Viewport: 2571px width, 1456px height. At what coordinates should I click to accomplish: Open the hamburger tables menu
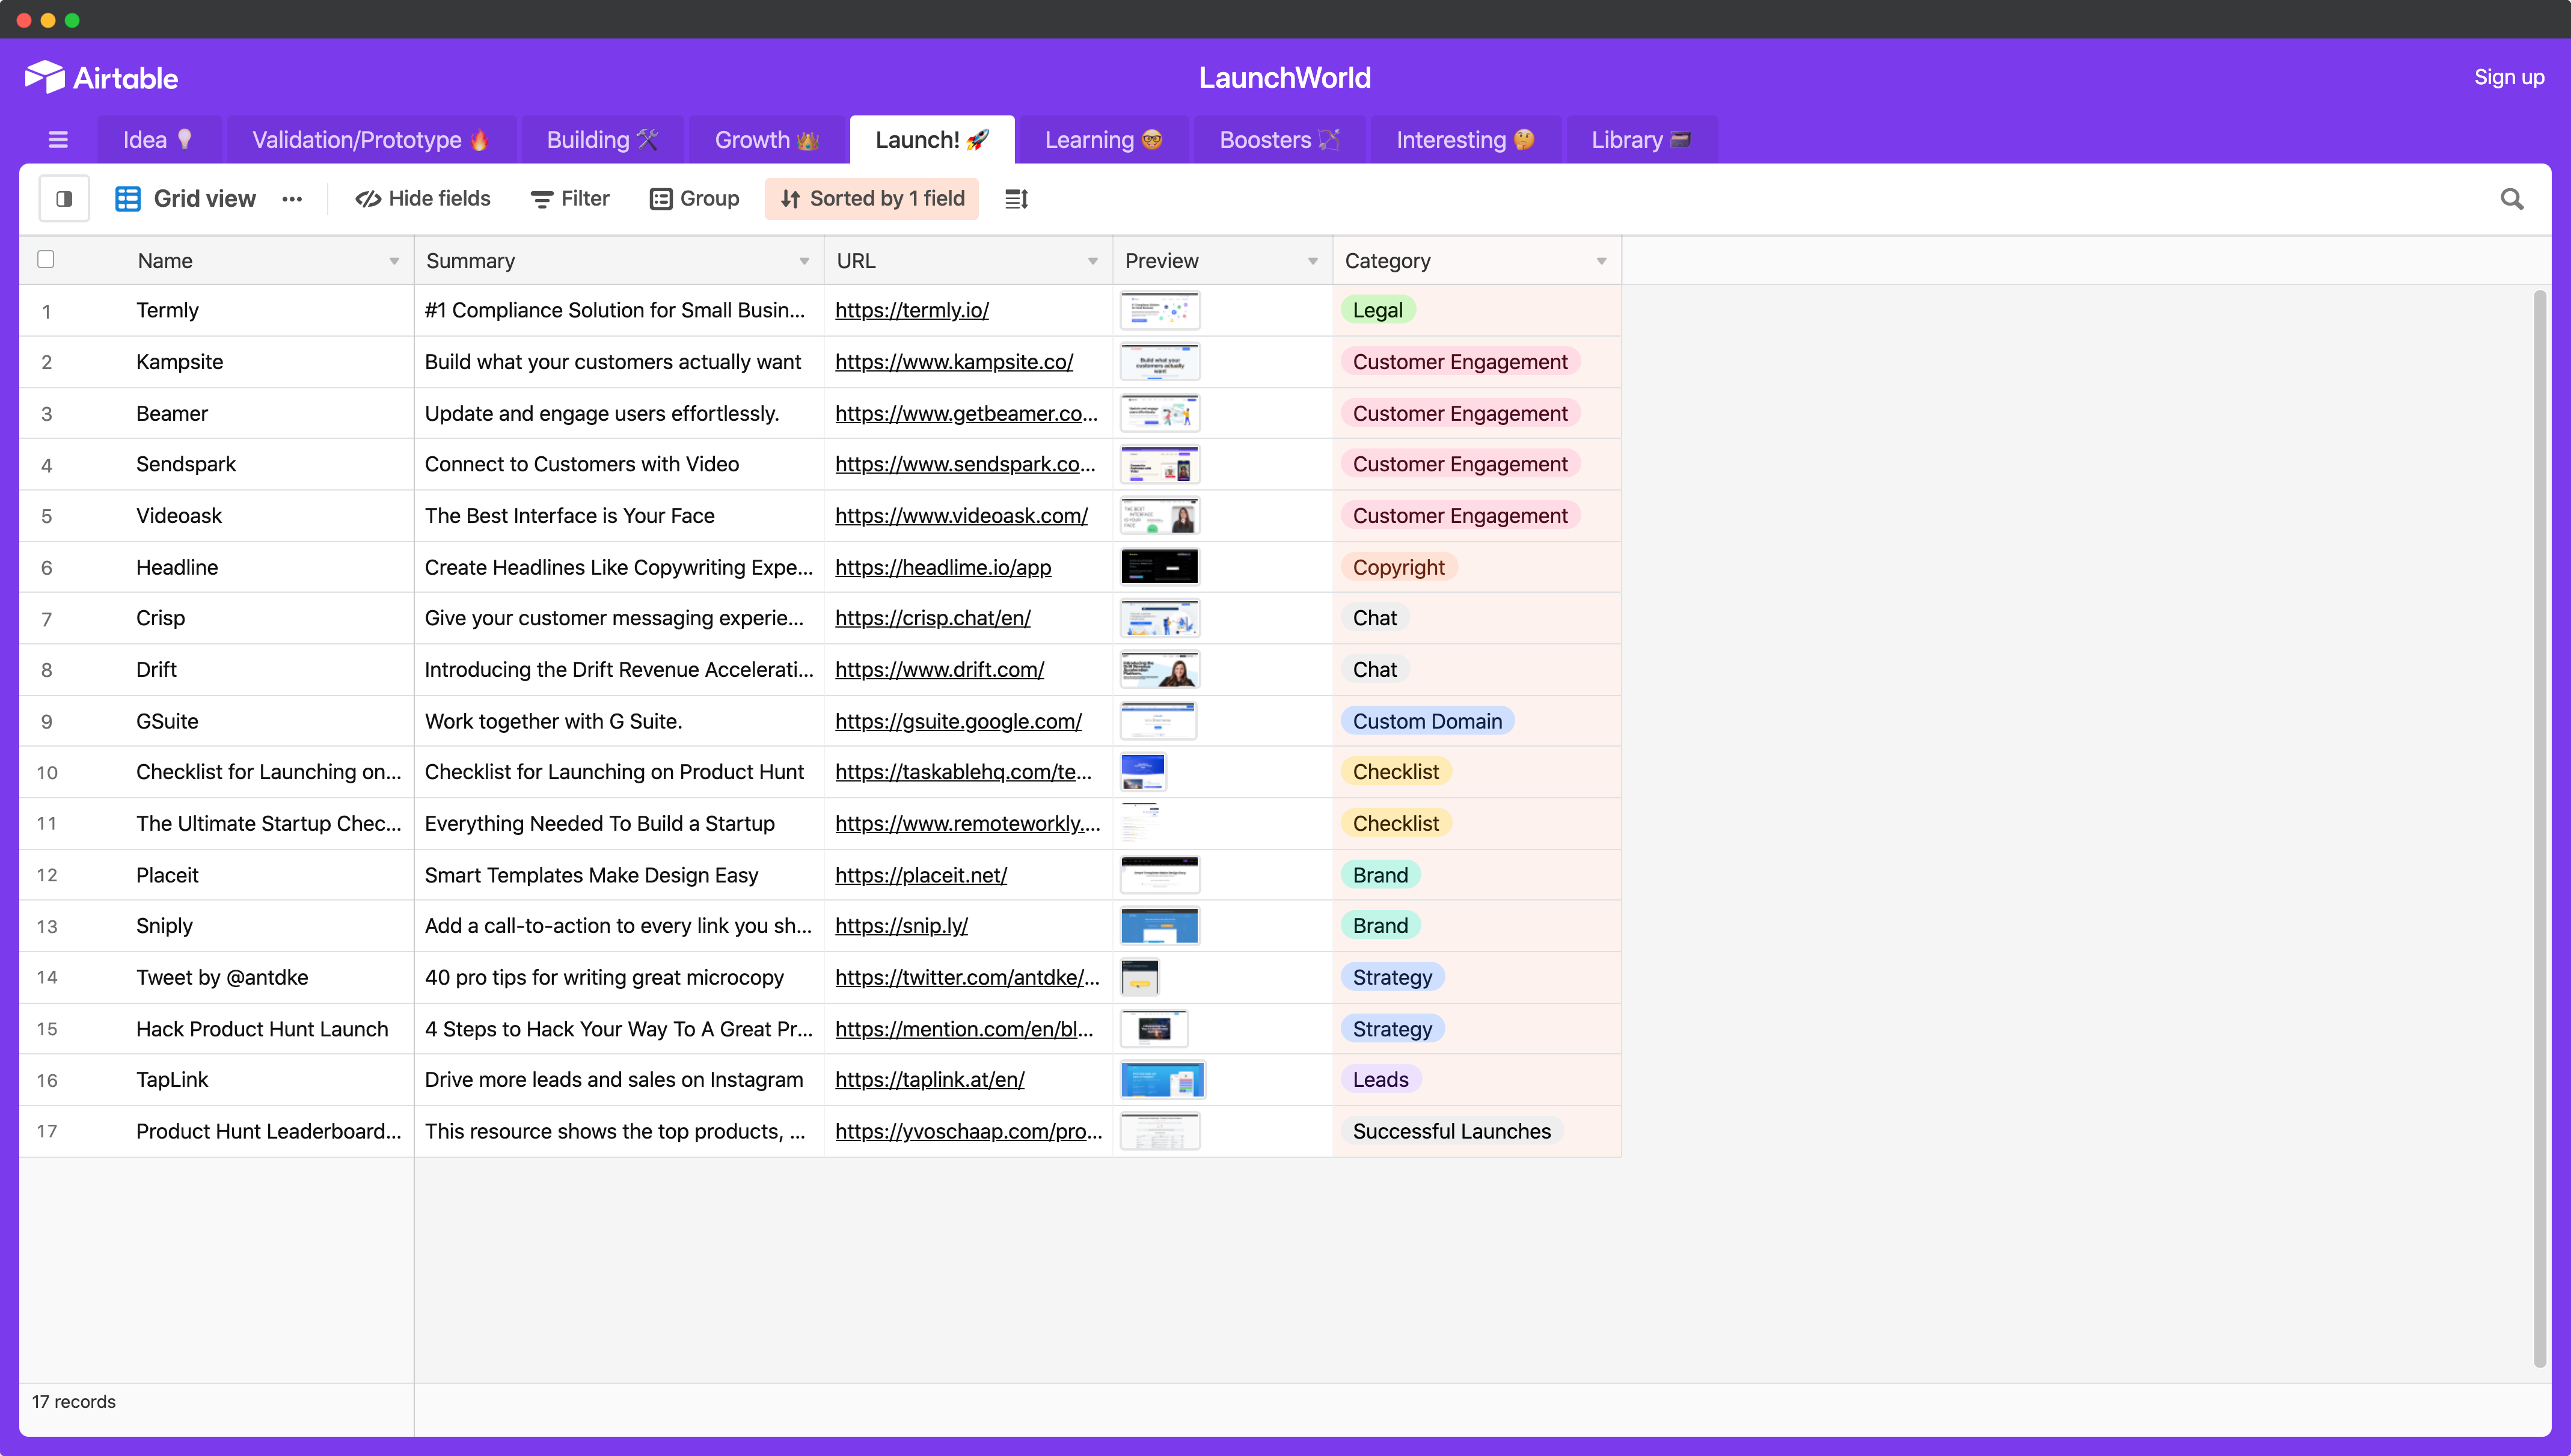(58, 140)
